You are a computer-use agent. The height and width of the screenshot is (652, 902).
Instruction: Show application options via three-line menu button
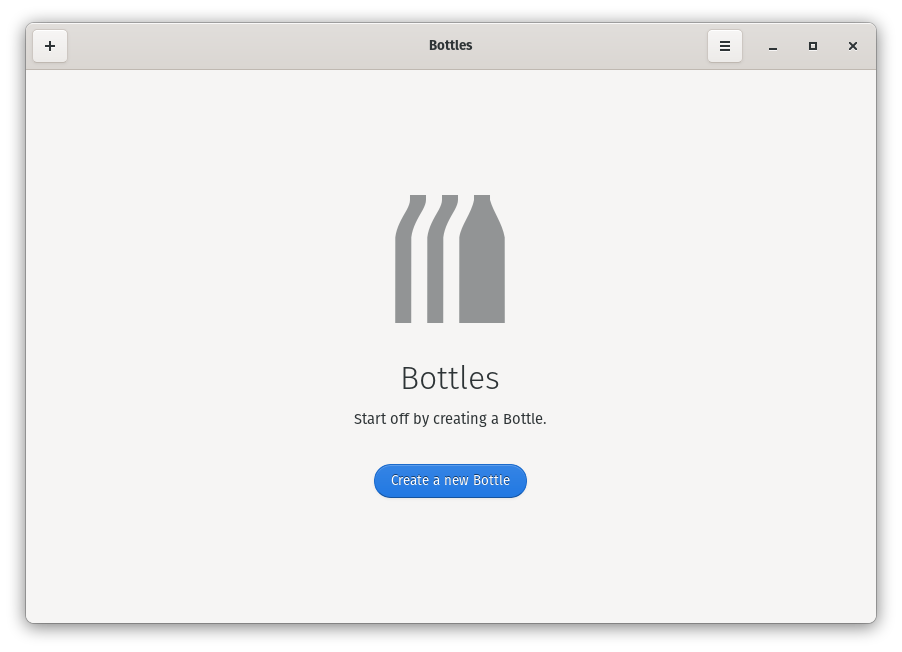coord(725,46)
